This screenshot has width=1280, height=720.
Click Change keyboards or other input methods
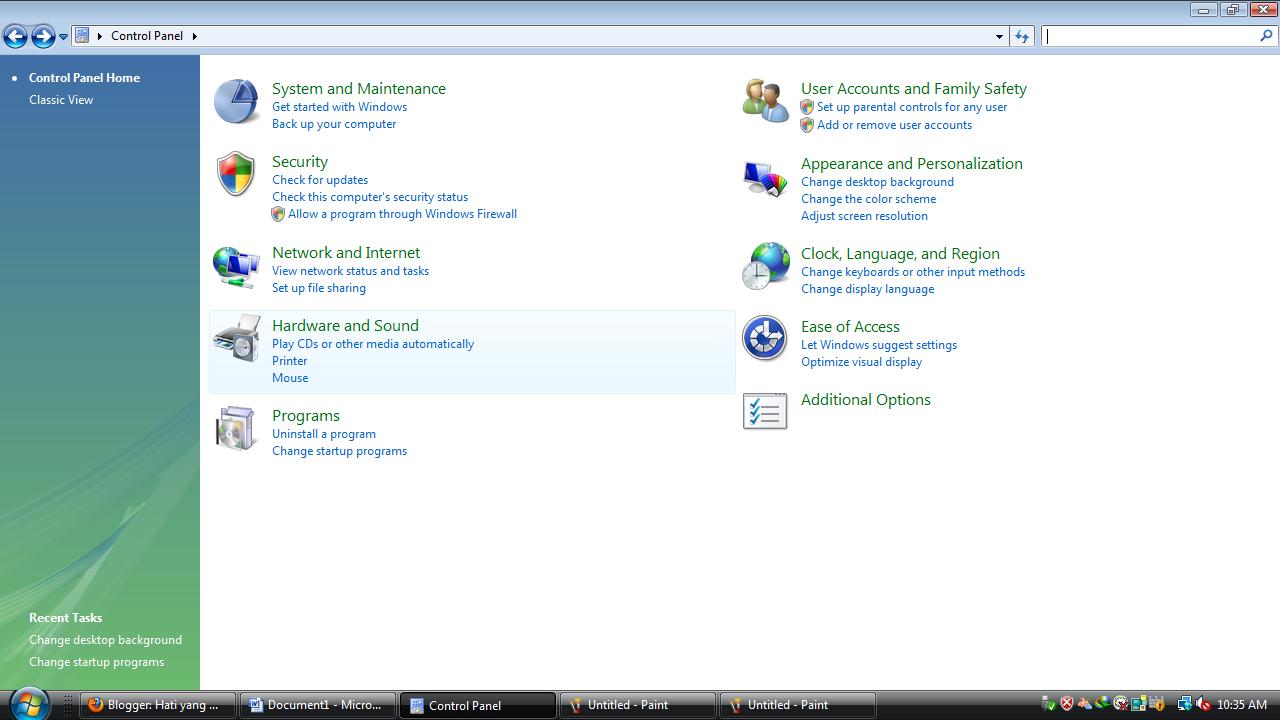click(913, 272)
